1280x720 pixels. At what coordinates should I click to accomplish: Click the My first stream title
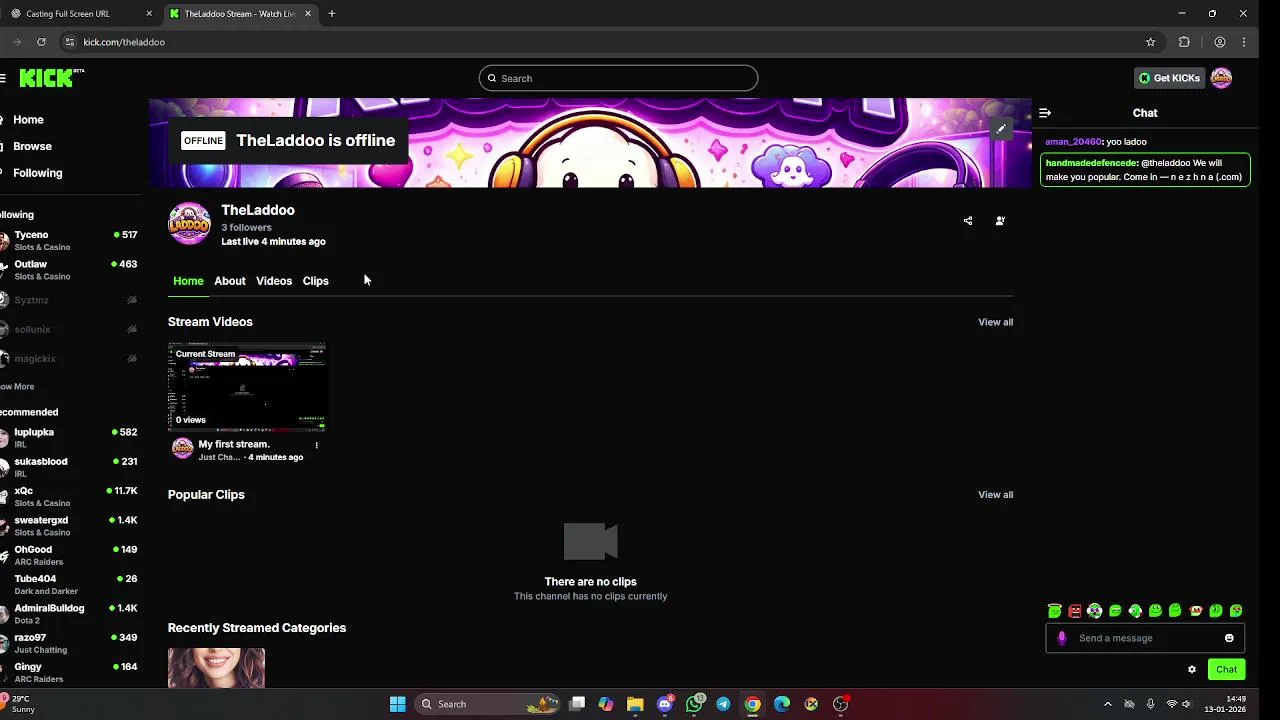point(234,444)
